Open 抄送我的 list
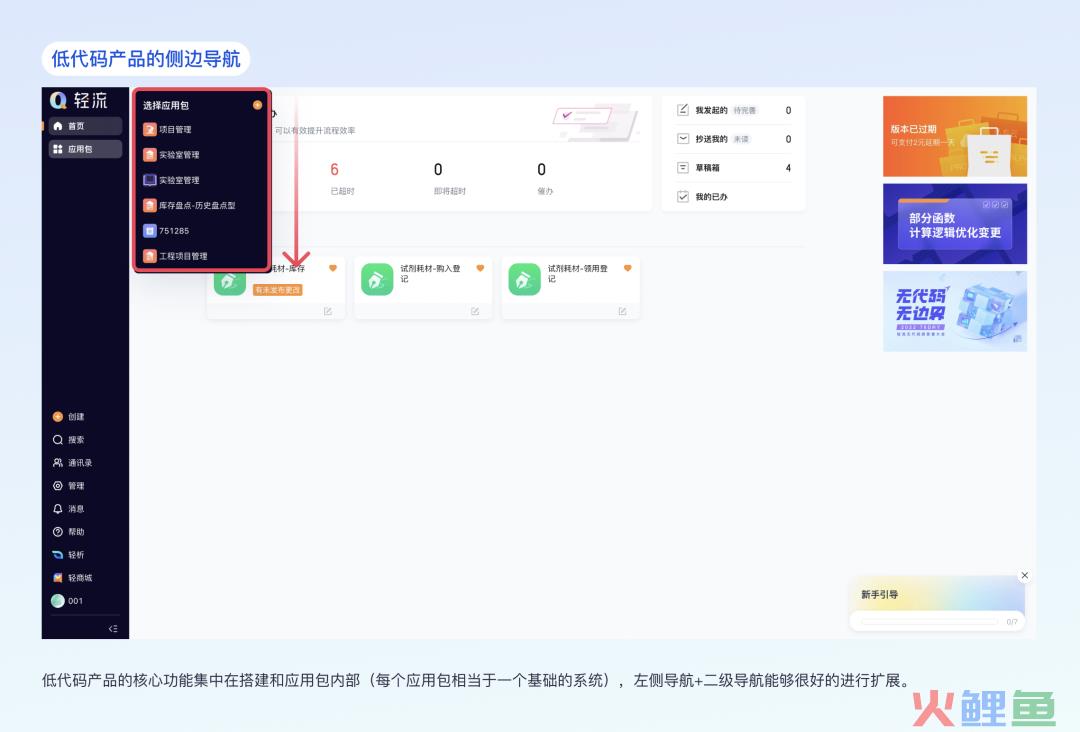Image resolution: width=1080 pixels, height=732 pixels. pos(734,139)
